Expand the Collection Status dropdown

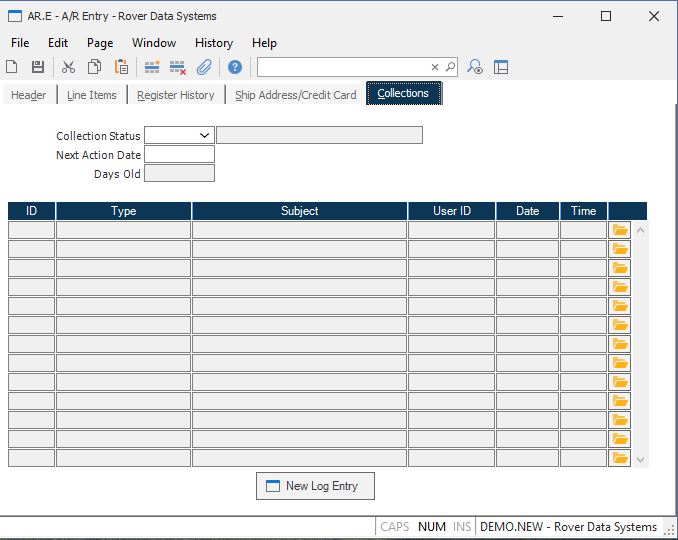point(204,135)
